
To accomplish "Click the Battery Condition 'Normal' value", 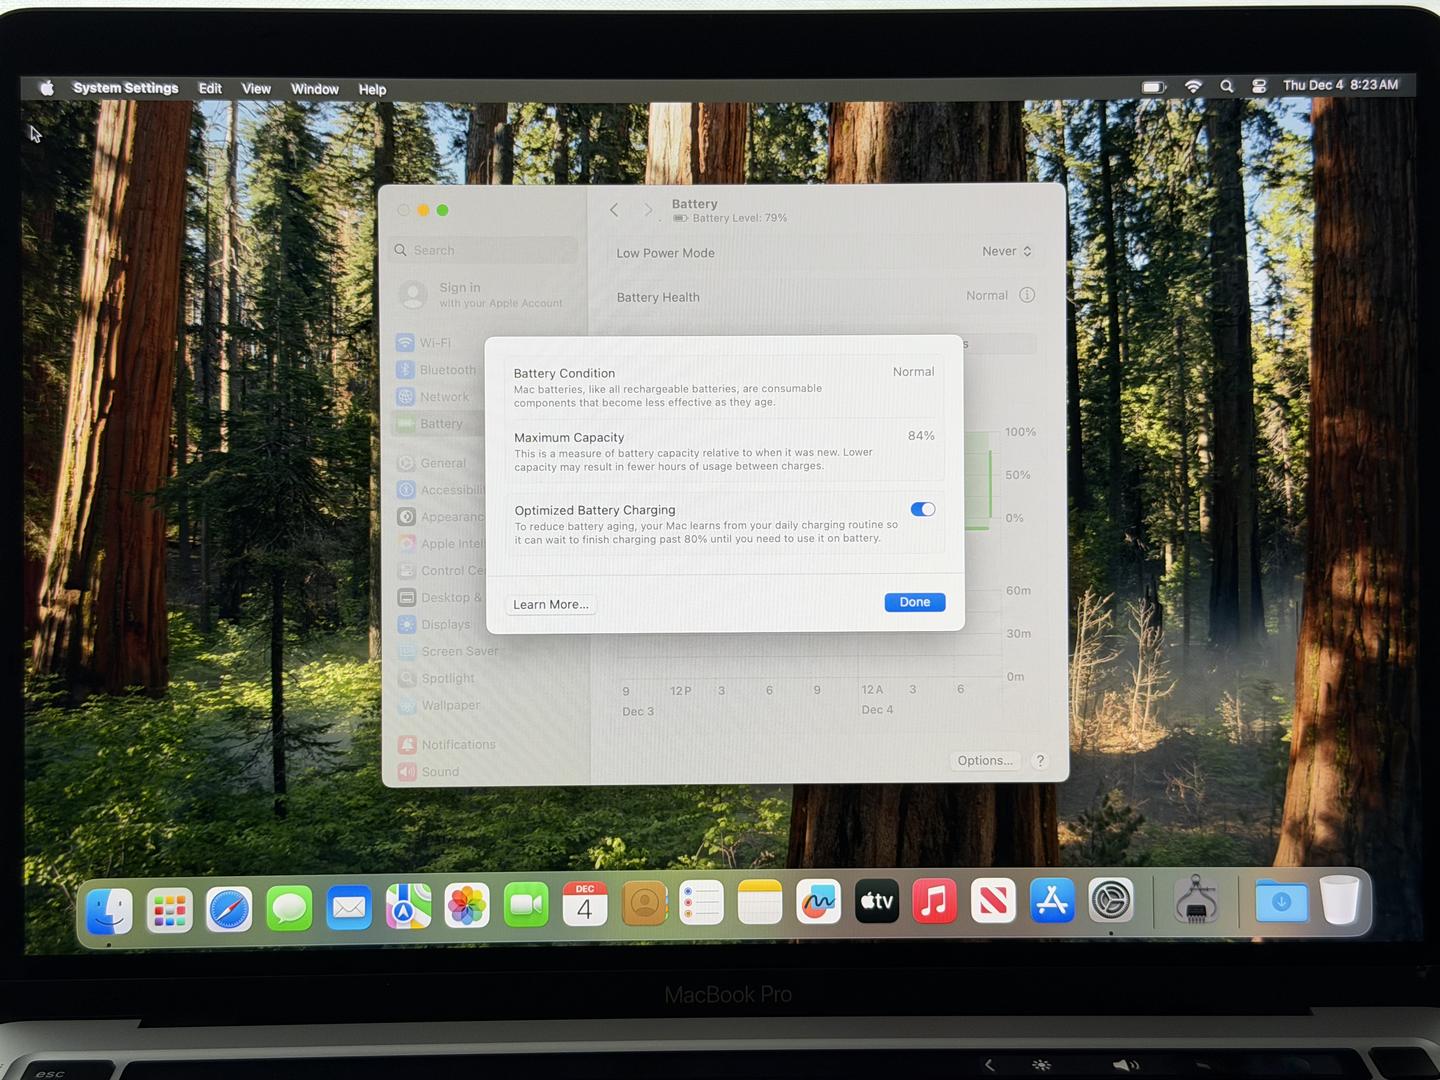I will point(914,372).
